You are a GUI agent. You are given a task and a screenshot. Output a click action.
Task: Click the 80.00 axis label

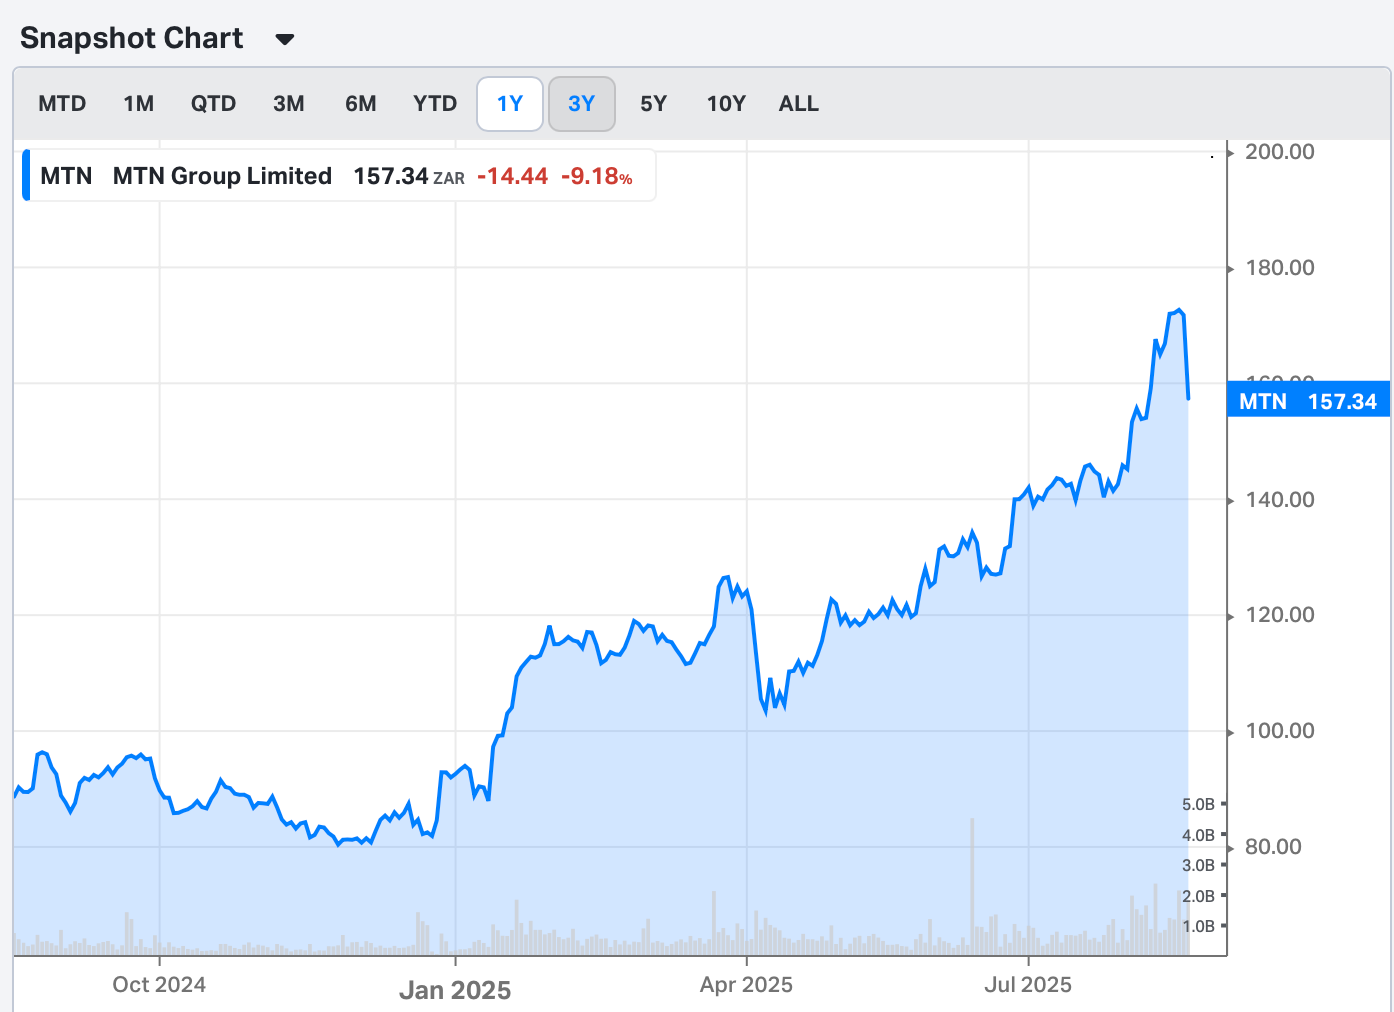tap(1273, 847)
